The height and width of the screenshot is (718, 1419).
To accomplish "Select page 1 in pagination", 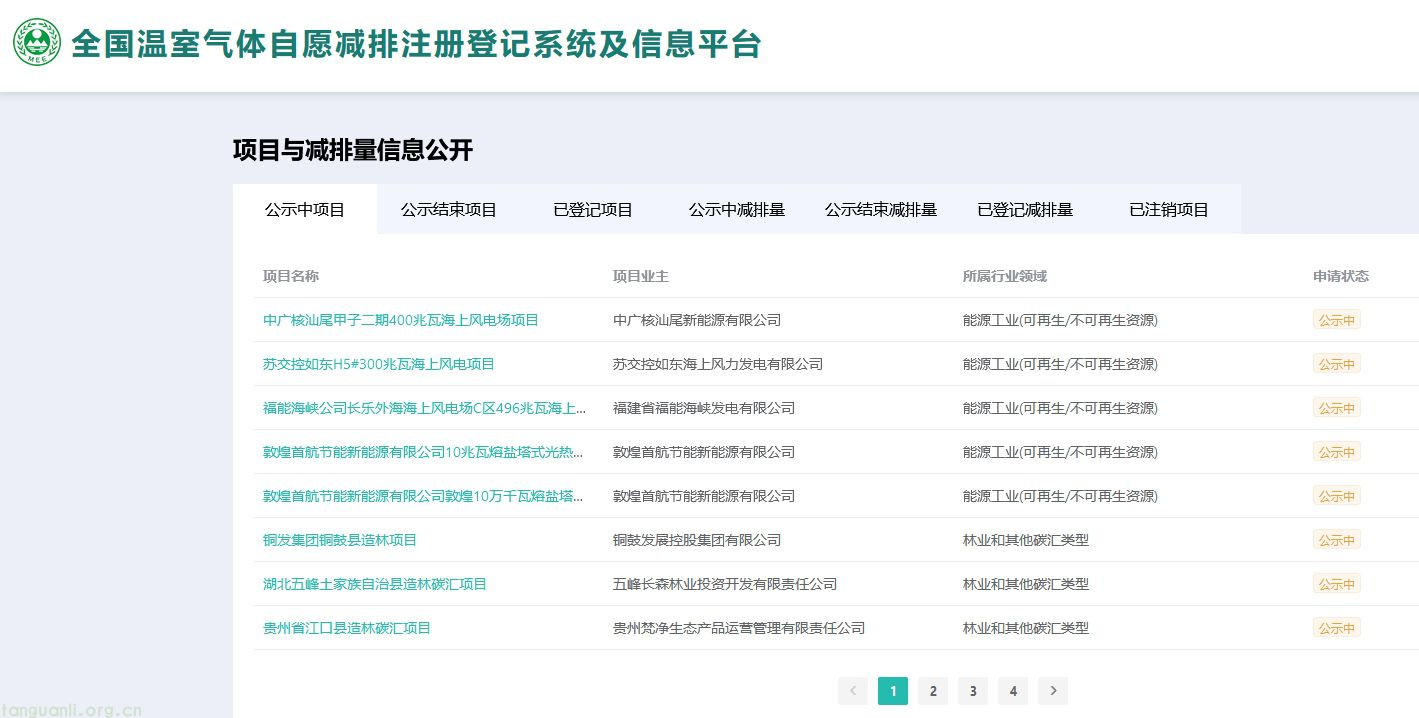I will tap(893, 691).
